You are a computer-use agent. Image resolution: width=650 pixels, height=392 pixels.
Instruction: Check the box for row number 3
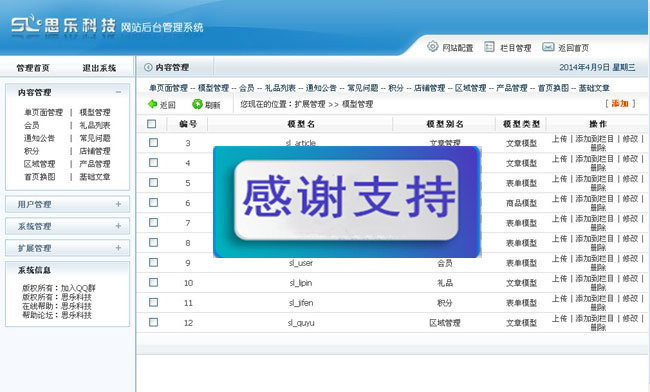[153, 143]
